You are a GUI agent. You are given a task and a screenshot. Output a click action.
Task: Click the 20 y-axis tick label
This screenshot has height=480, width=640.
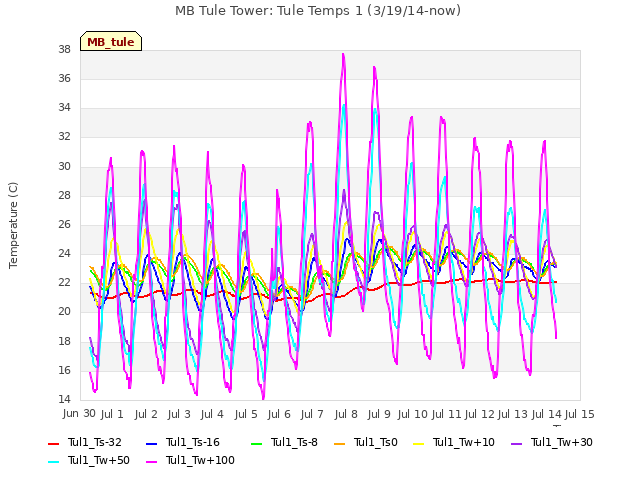click(x=64, y=312)
